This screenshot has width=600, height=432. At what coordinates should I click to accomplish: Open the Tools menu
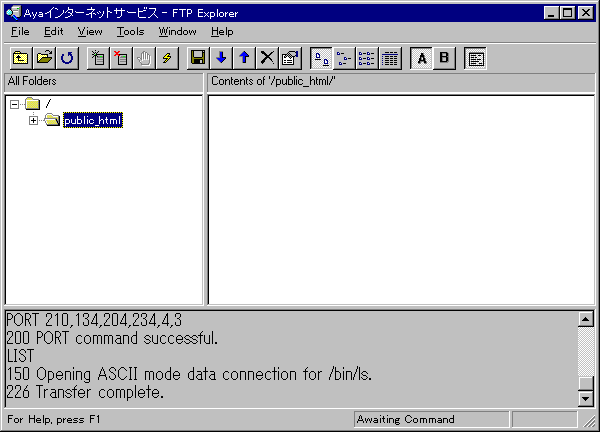pyautogui.click(x=130, y=31)
